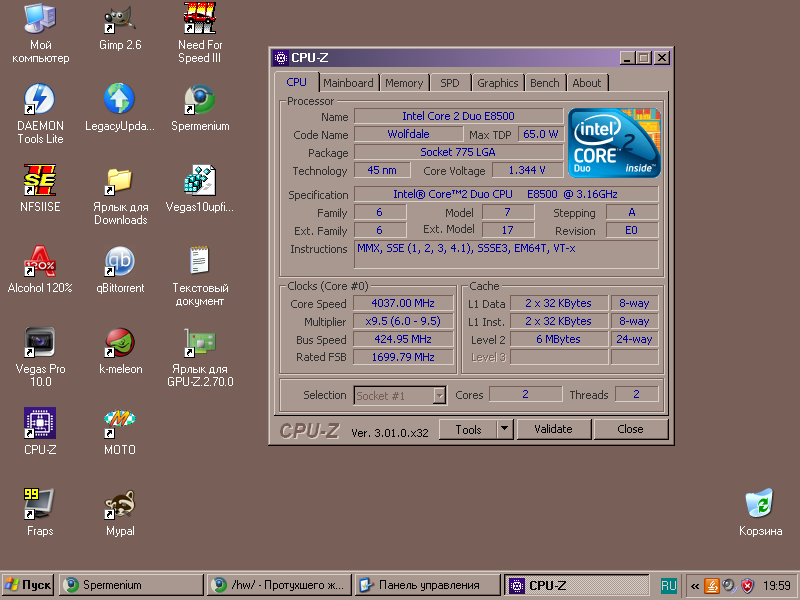Click the CPU-Z taskbar button

point(577,585)
